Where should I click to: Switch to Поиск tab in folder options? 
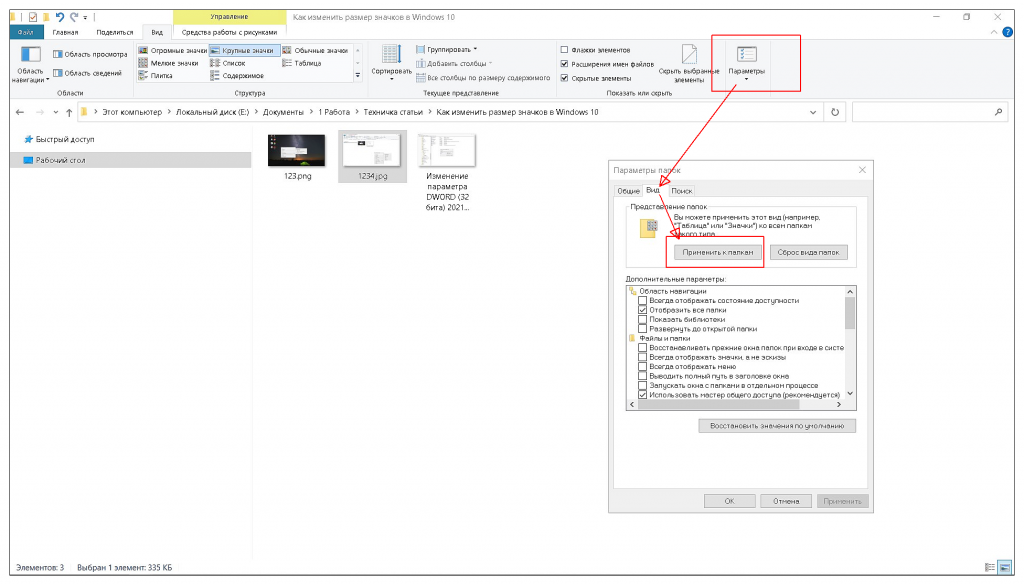pyautogui.click(x=681, y=190)
